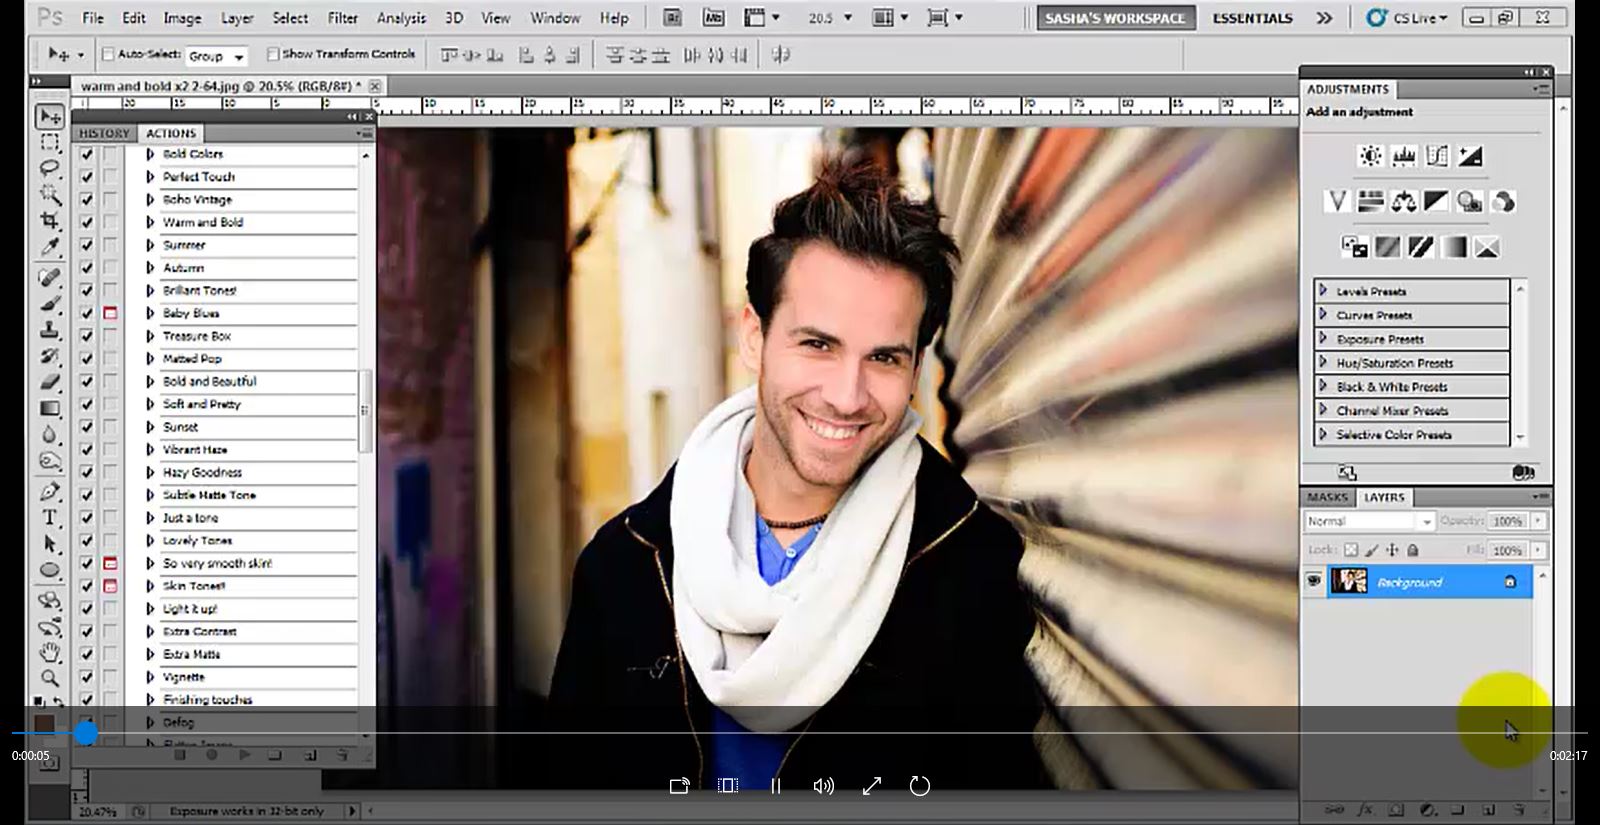The width and height of the screenshot is (1600, 825).
Task: Open the Window menu
Action: (x=555, y=18)
